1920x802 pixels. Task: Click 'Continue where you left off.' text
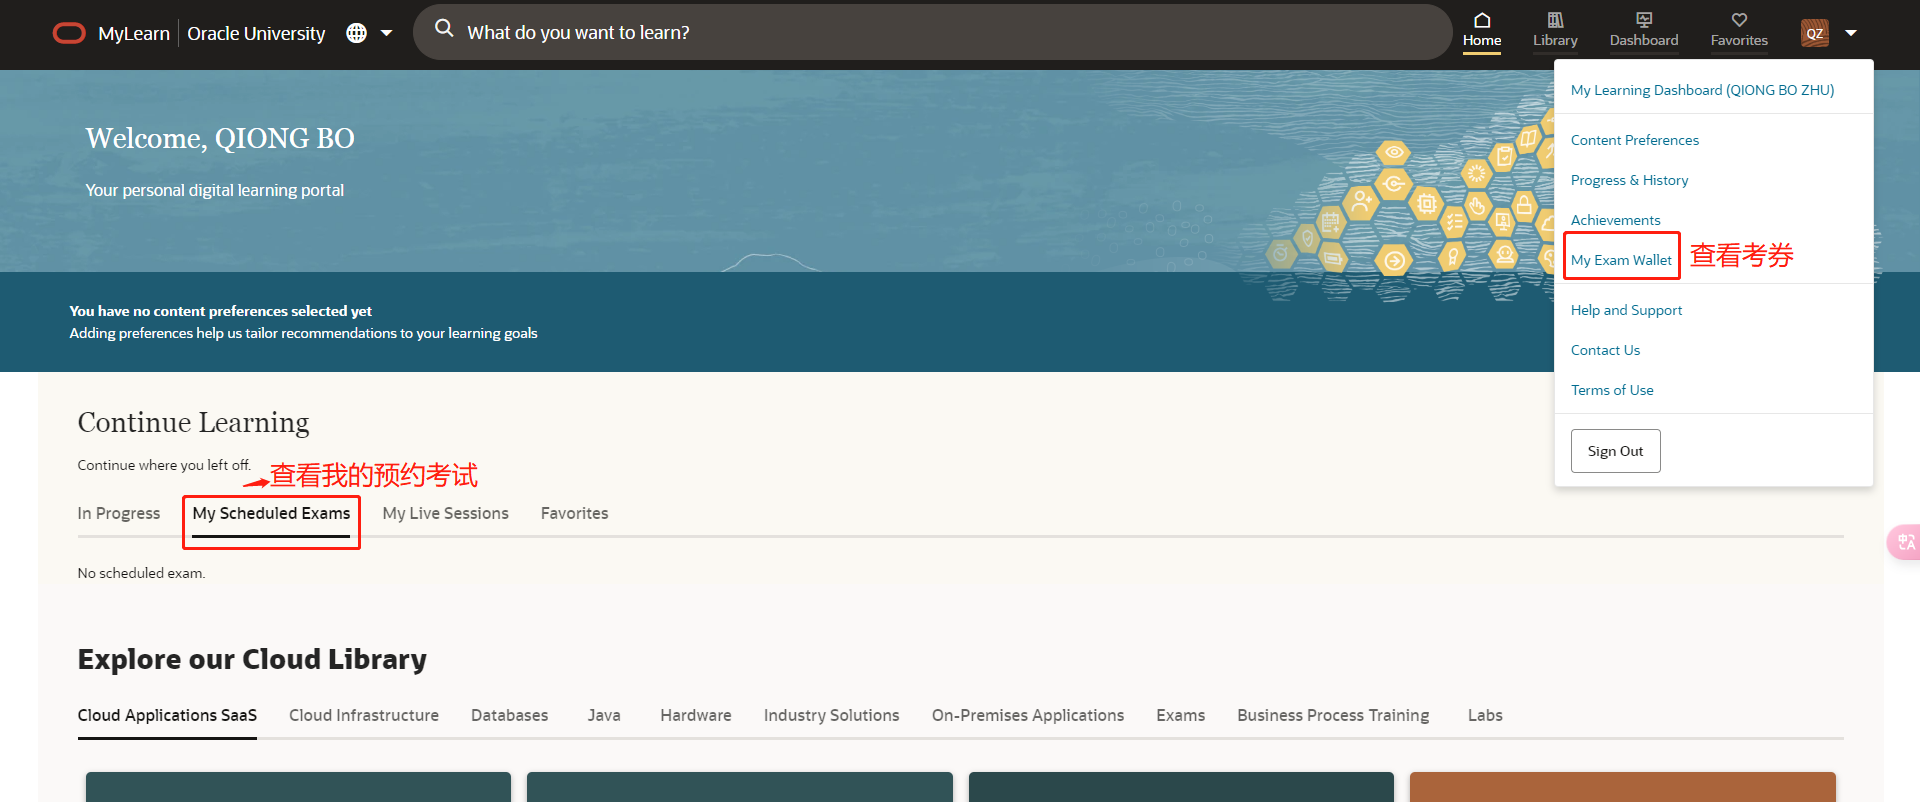tap(164, 465)
